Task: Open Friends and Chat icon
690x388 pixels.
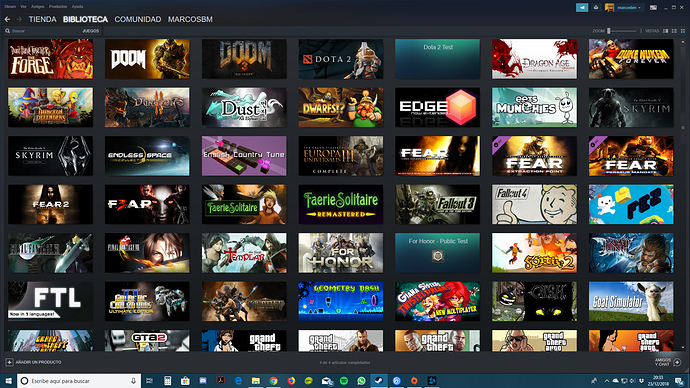Action: click(677, 362)
